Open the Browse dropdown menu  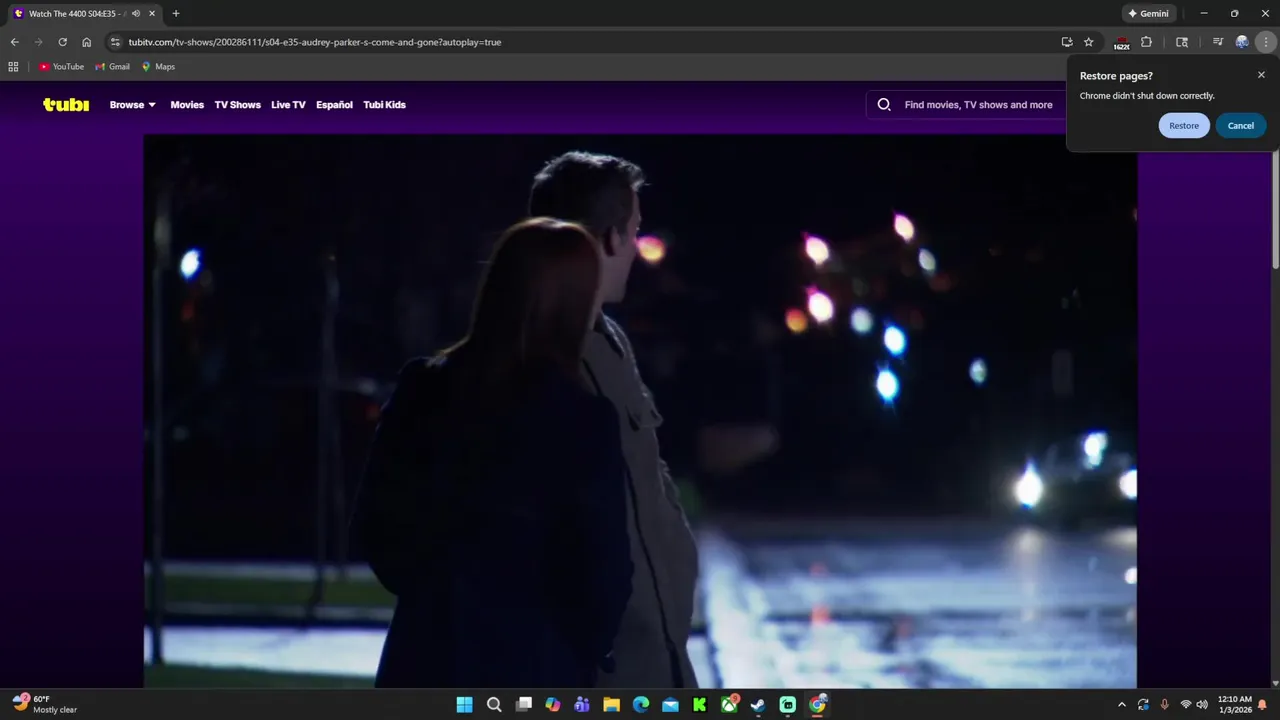pyautogui.click(x=132, y=105)
